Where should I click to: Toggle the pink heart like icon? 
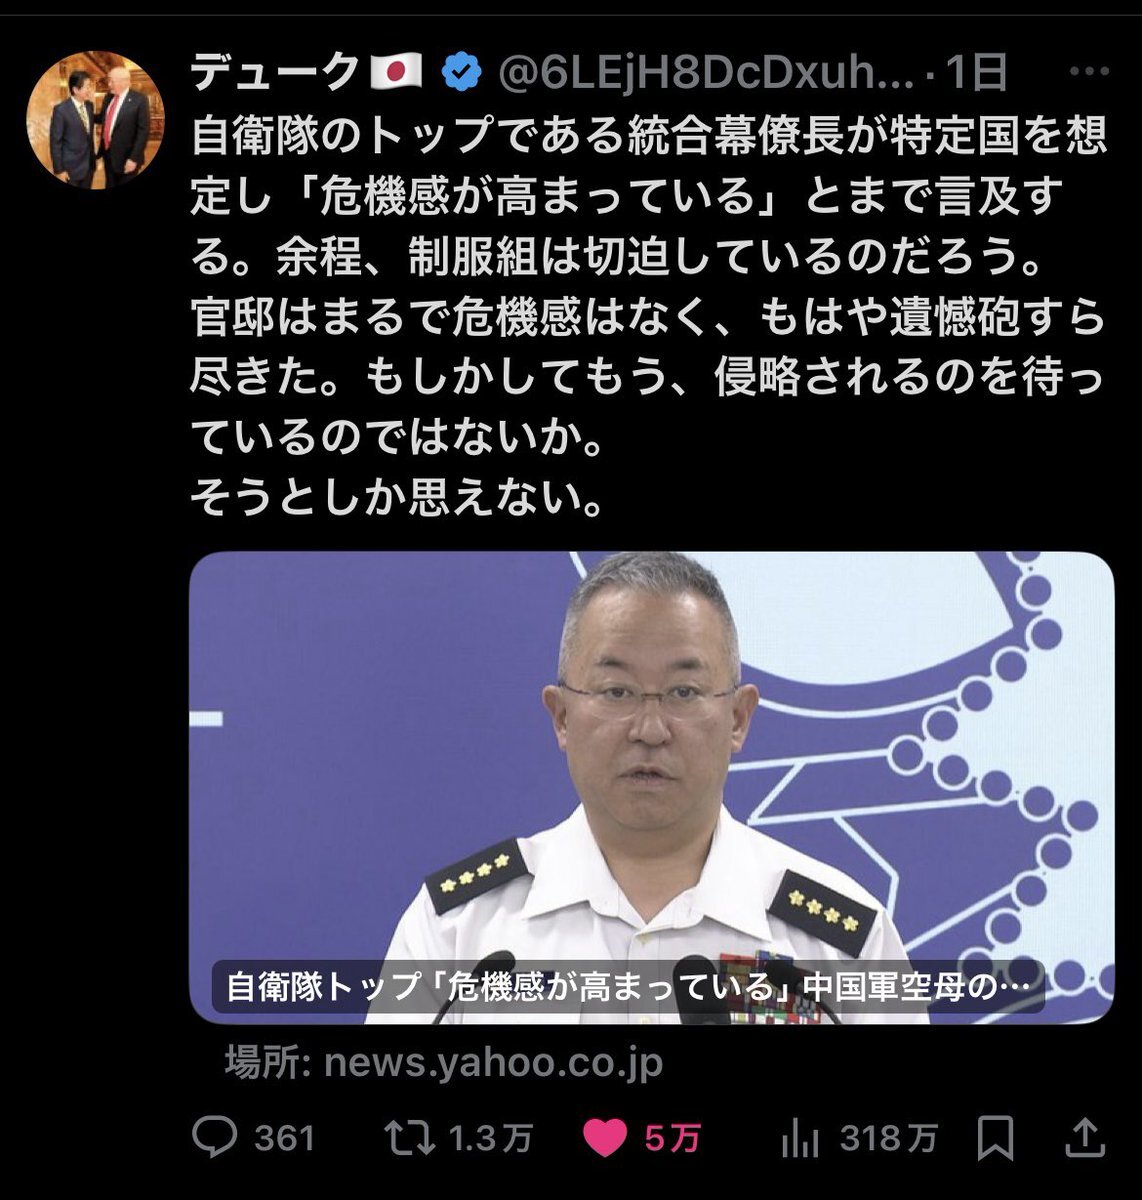605,1138
